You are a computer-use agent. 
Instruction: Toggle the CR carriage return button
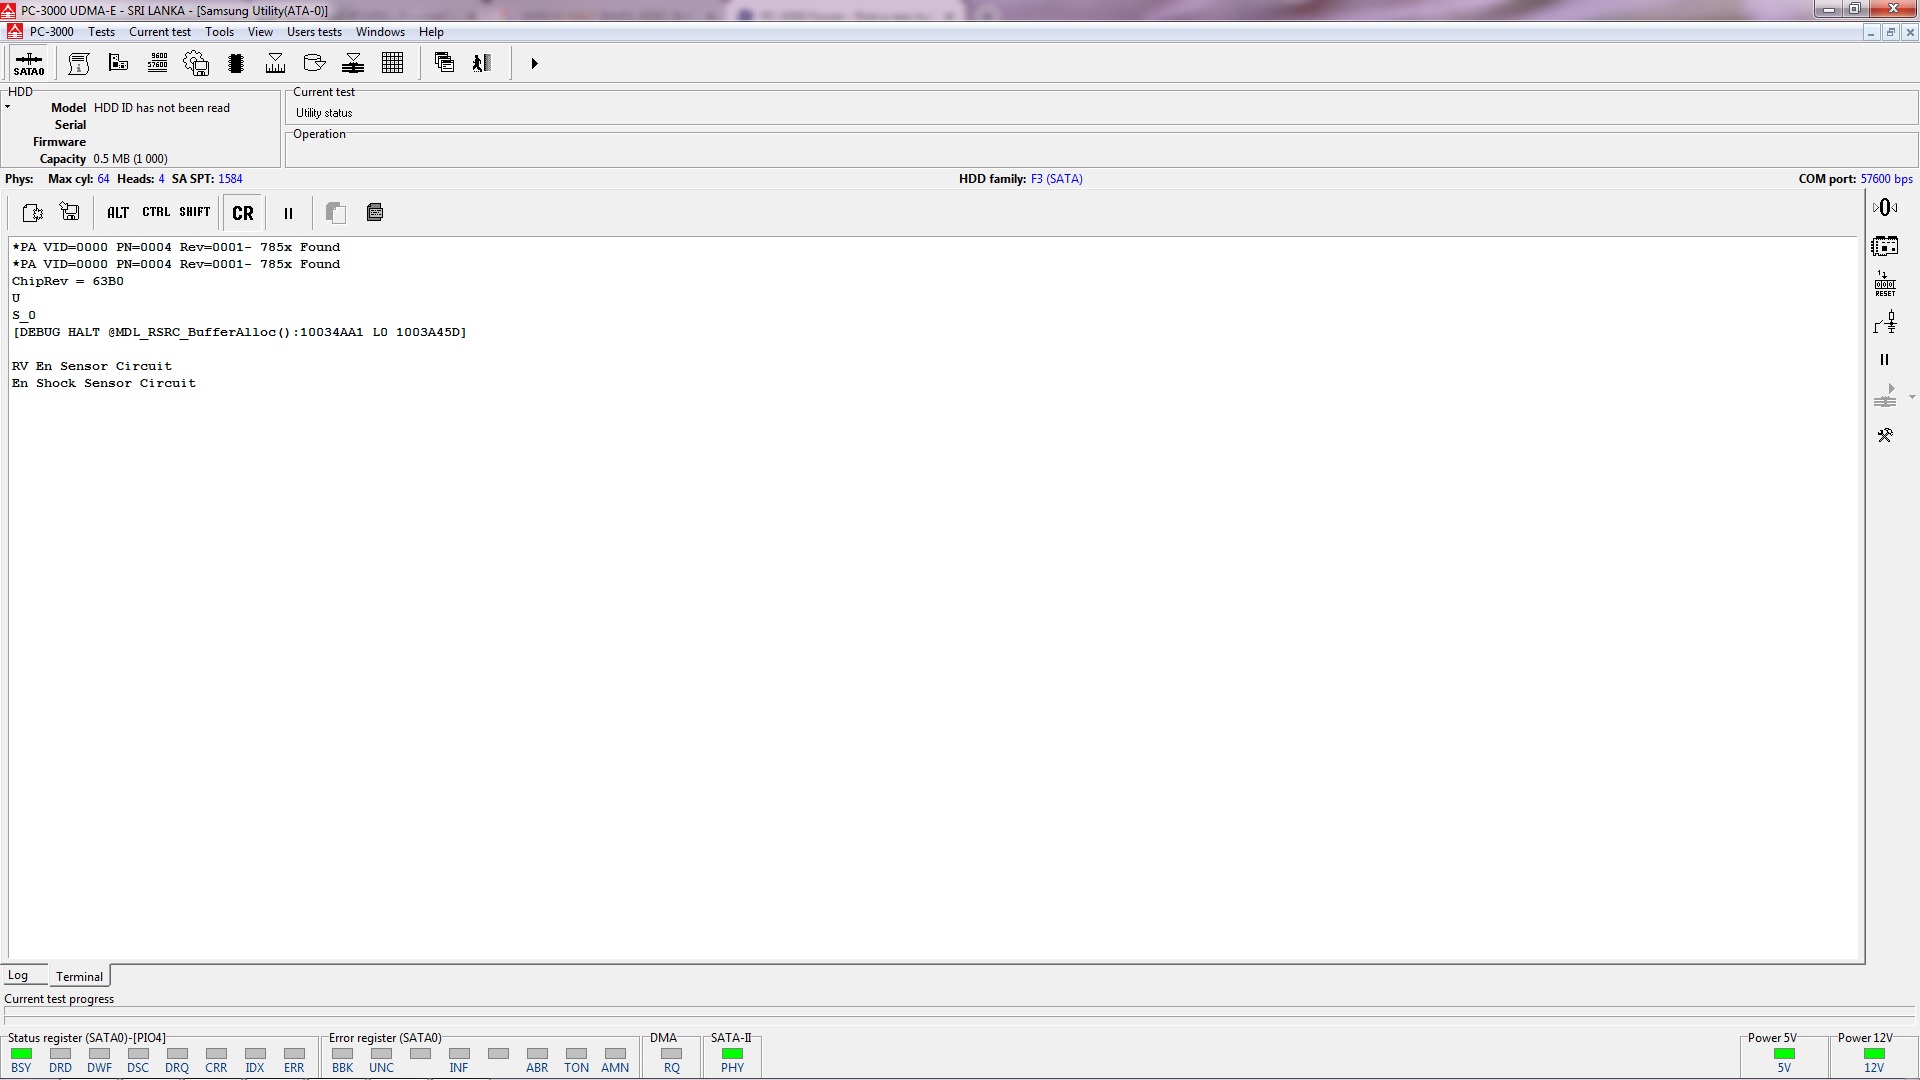pyautogui.click(x=243, y=213)
